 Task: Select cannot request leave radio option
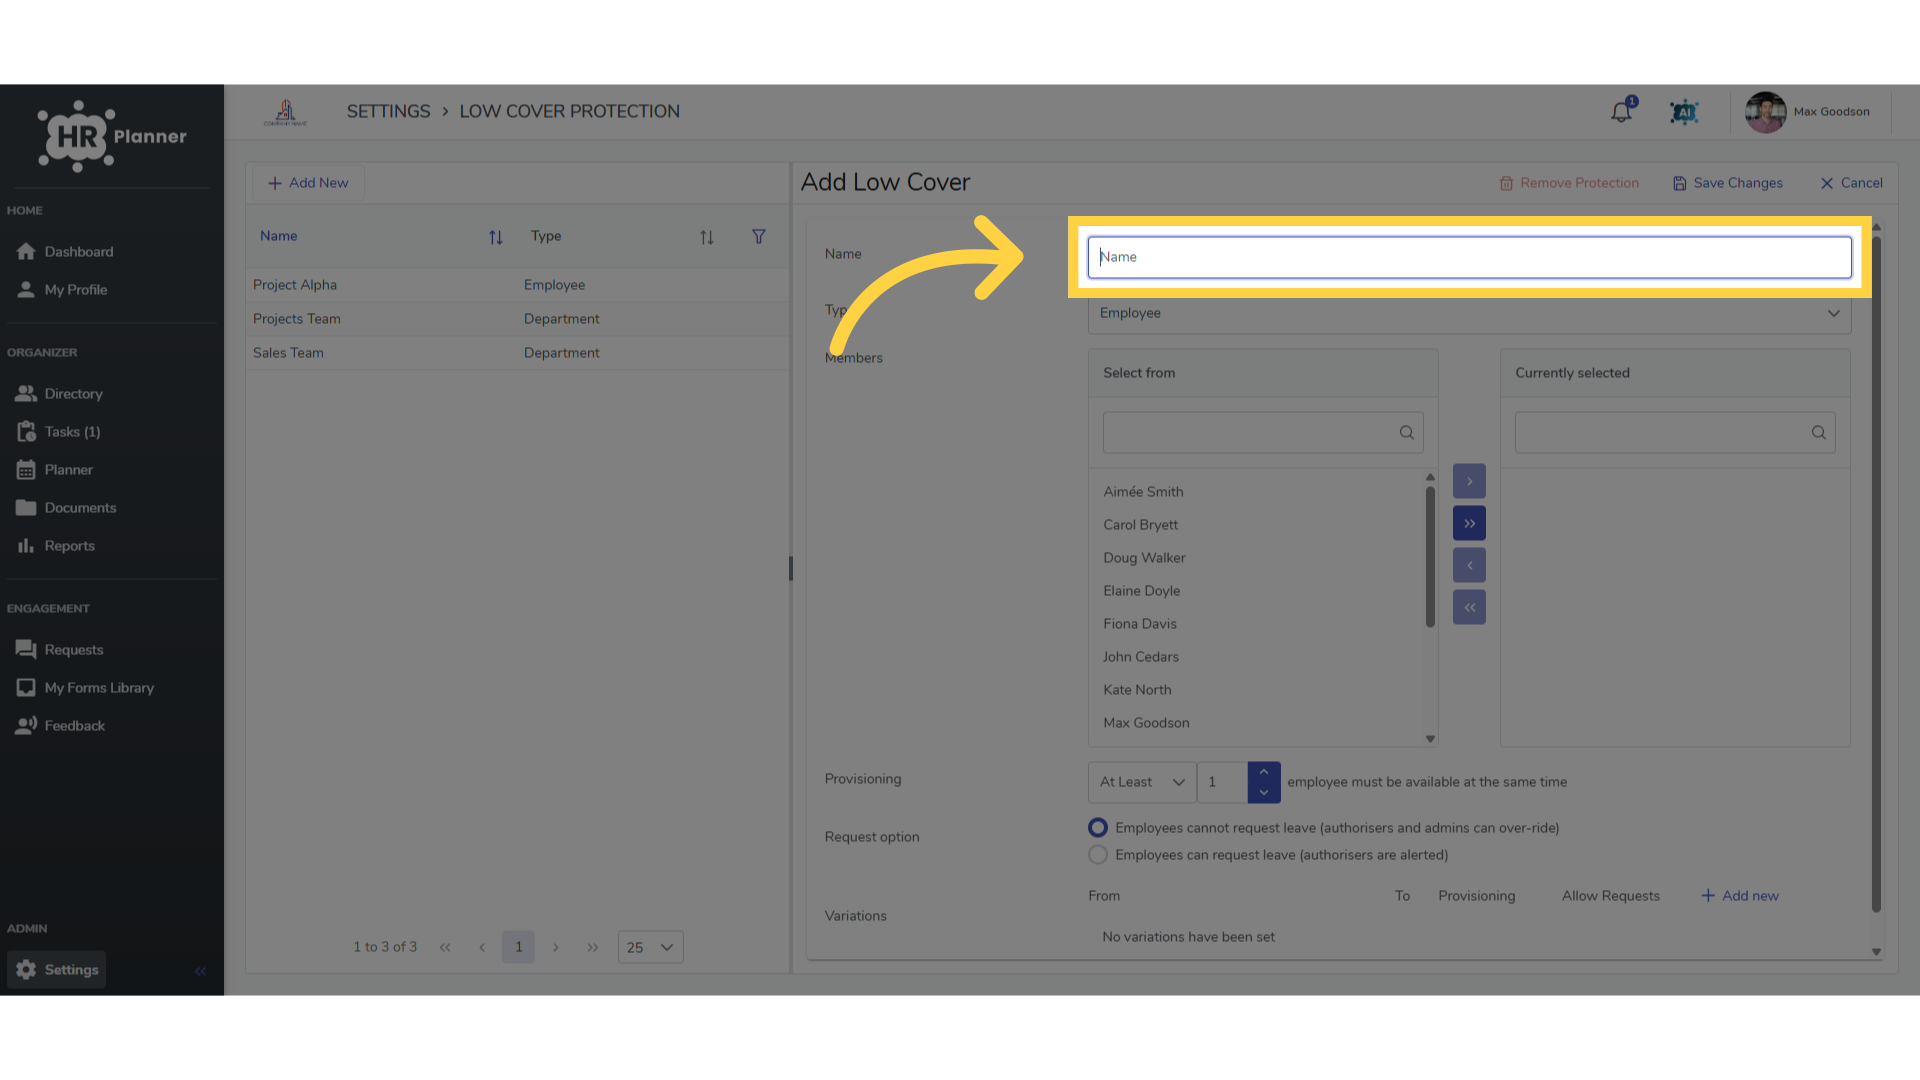pos(1098,828)
